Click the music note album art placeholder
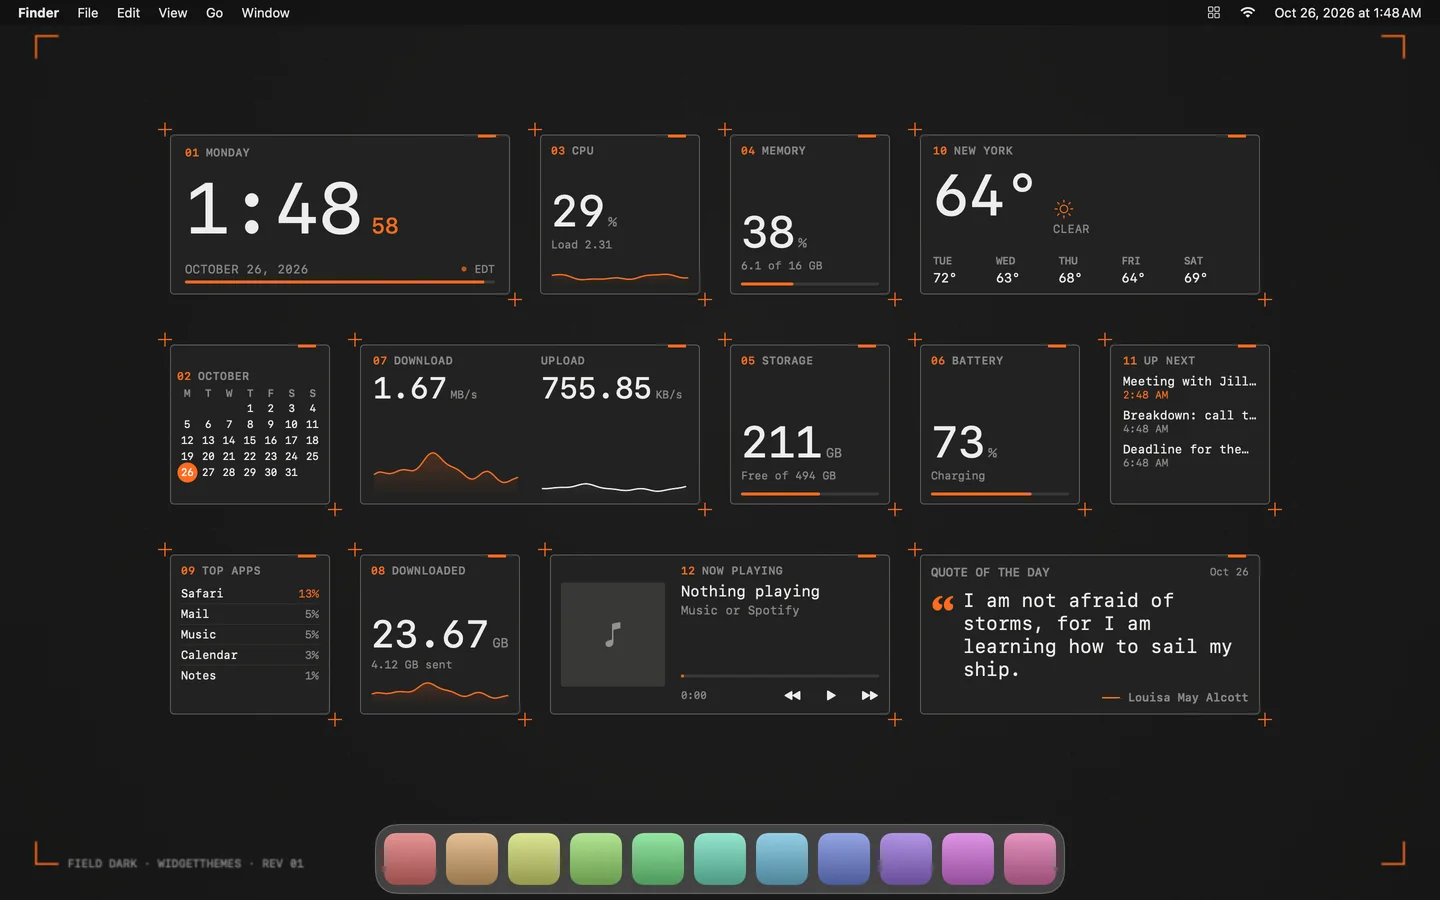The image size is (1440, 900). [613, 634]
